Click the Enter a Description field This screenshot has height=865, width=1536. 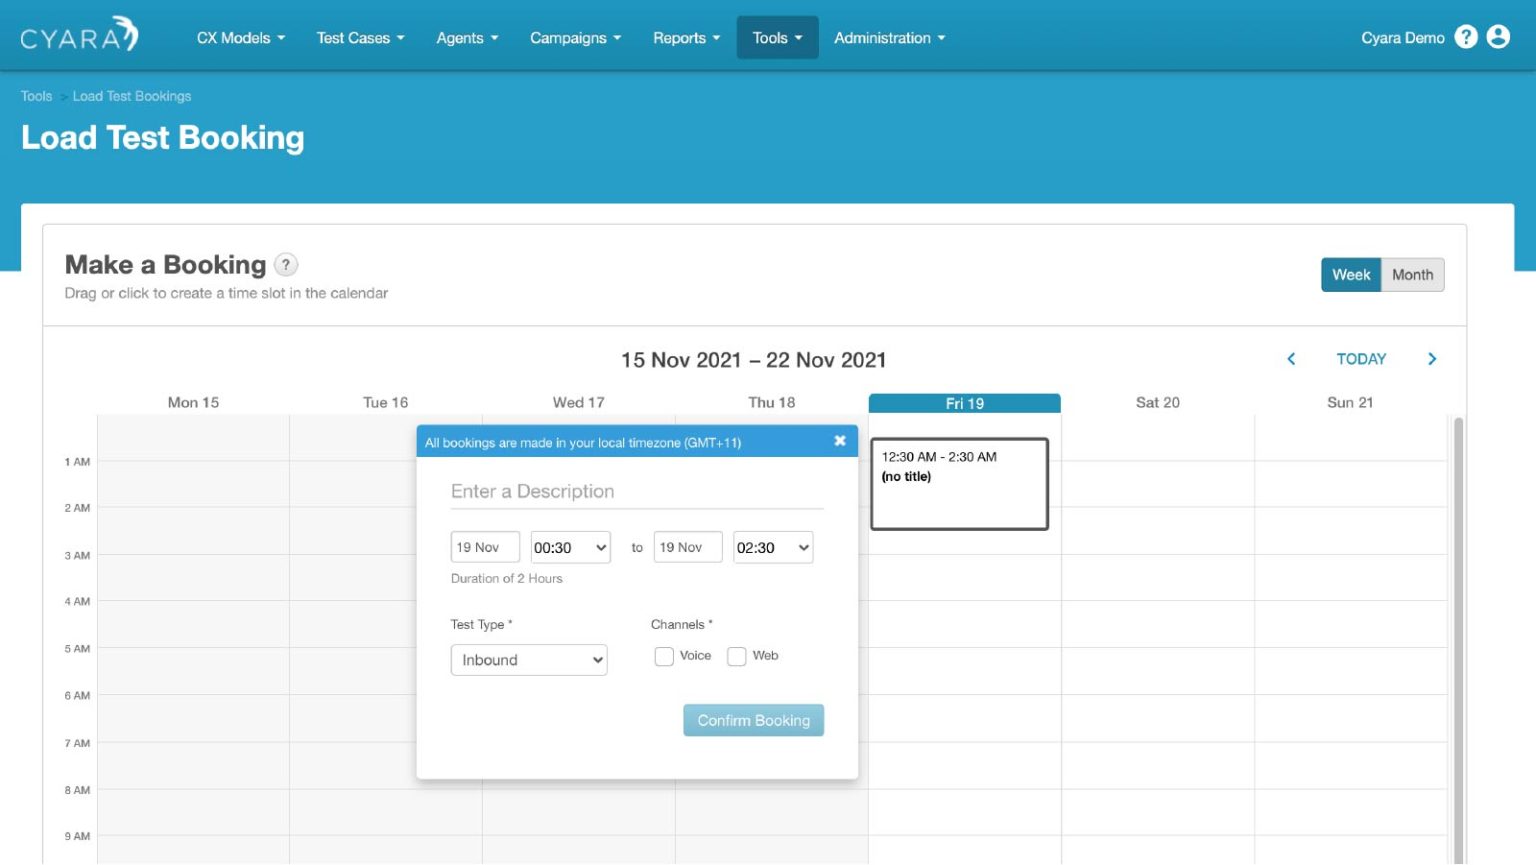[636, 491]
